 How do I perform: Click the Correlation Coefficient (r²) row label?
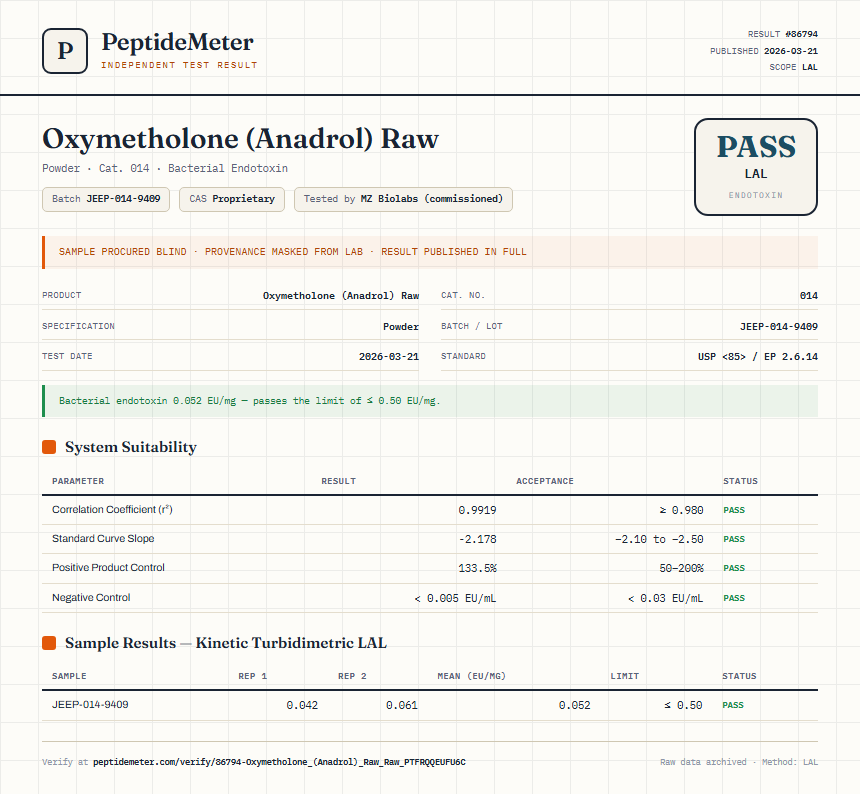(x=112, y=509)
